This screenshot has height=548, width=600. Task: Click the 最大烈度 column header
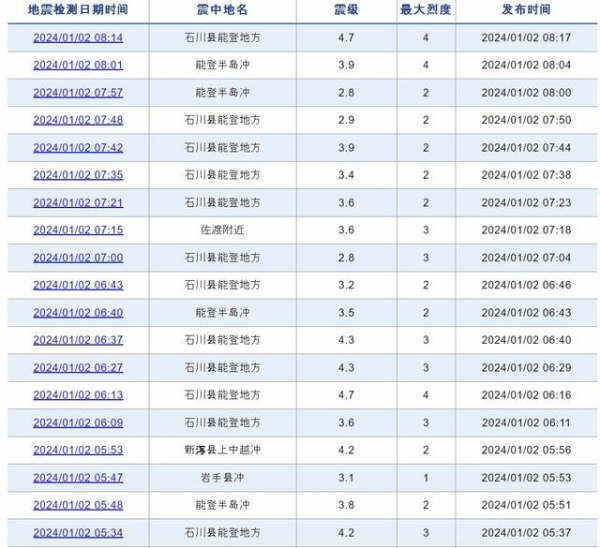(425, 10)
